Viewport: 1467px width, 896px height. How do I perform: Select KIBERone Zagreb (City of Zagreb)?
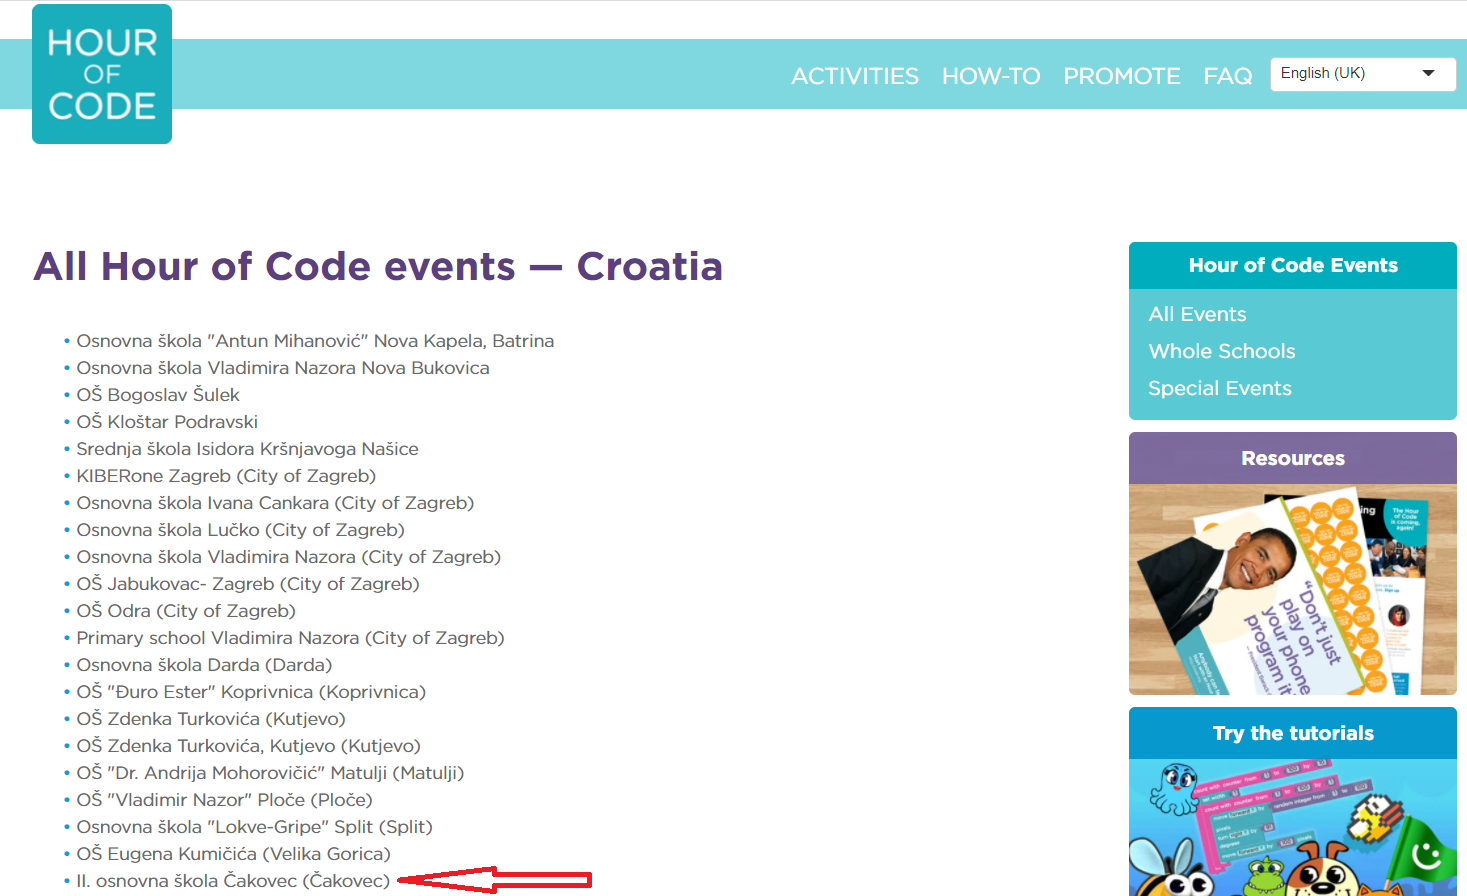pyautogui.click(x=226, y=476)
